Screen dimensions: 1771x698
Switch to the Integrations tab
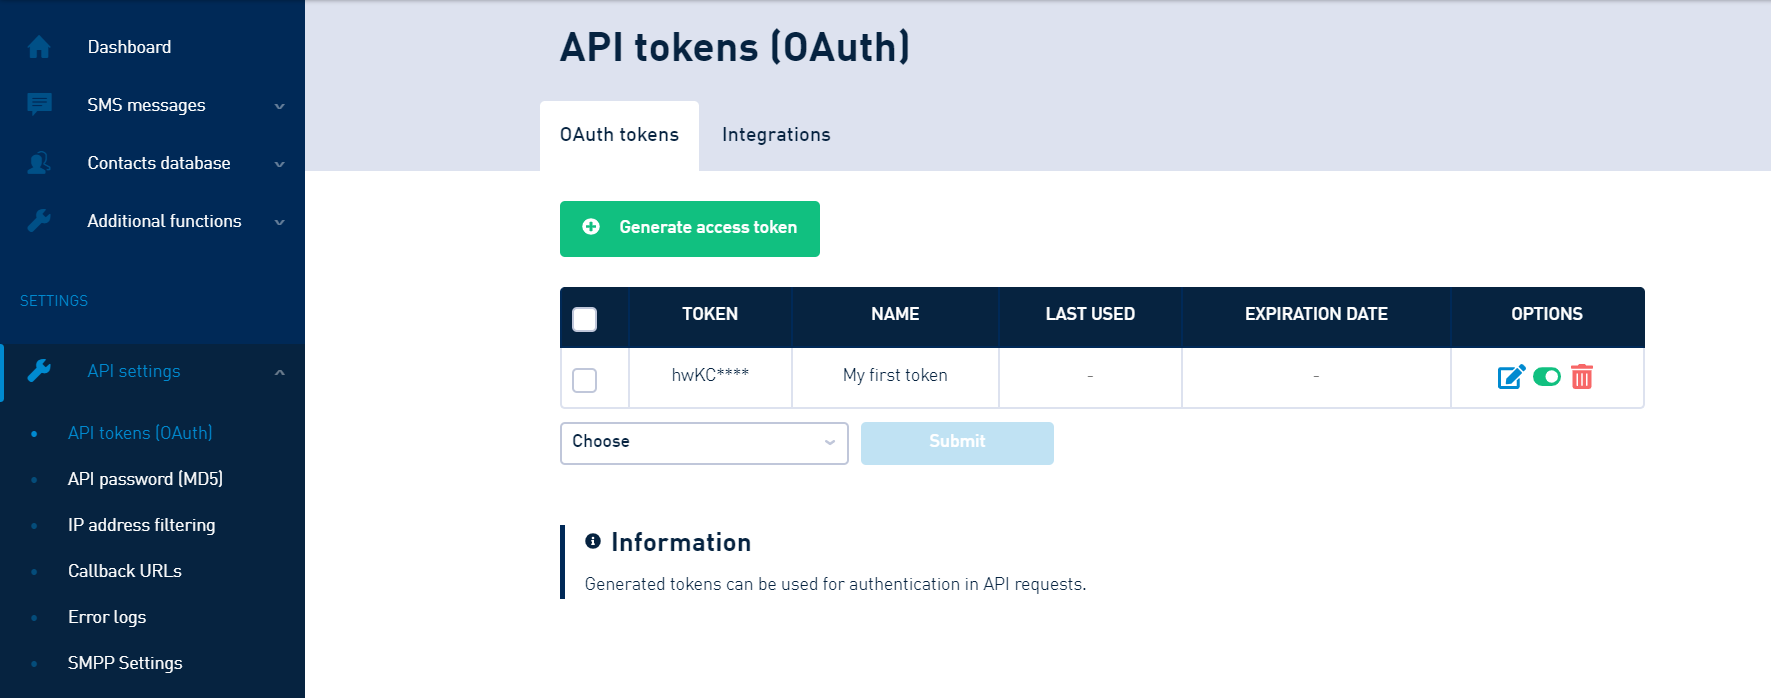(776, 135)
